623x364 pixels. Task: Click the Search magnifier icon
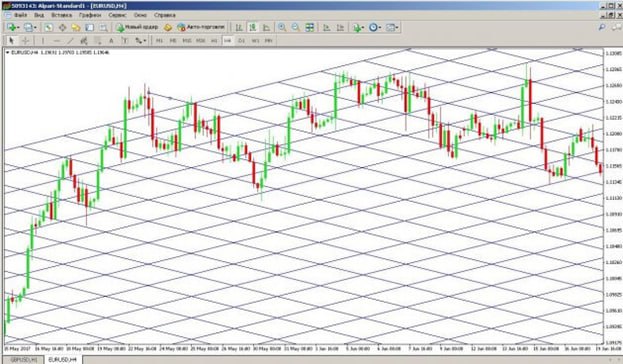[x=602, y=27]
